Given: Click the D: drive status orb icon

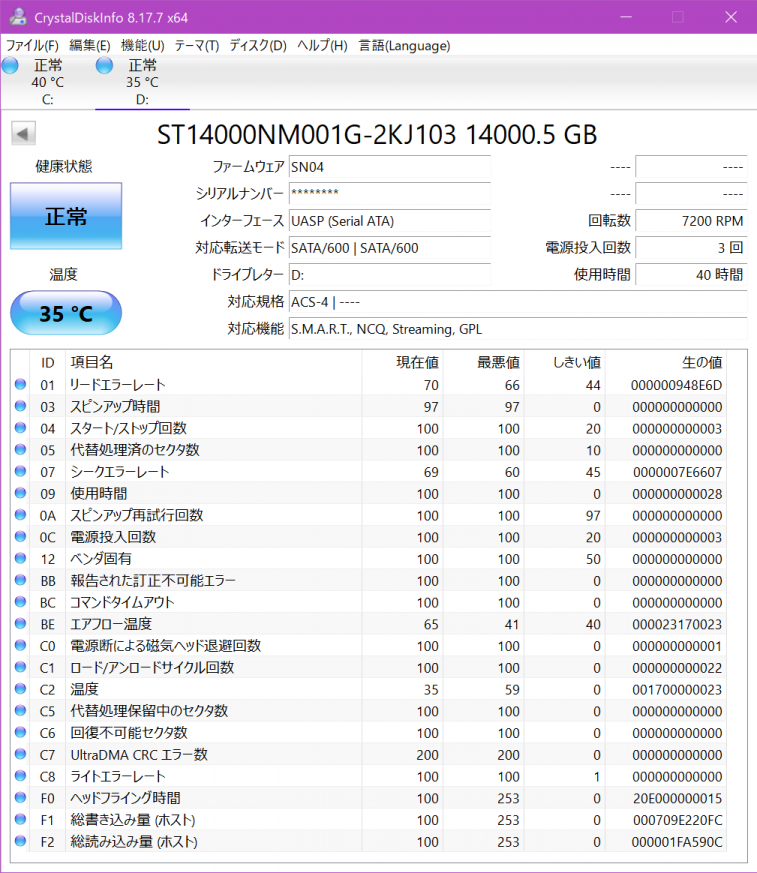Looking at the screenshot, I should (x=104, y=66).
